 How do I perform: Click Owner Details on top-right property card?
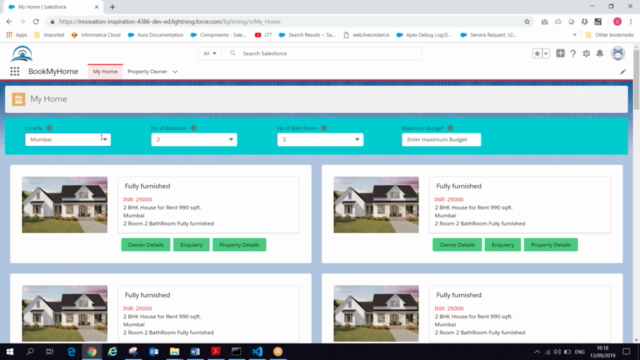[x=457, y=245]
